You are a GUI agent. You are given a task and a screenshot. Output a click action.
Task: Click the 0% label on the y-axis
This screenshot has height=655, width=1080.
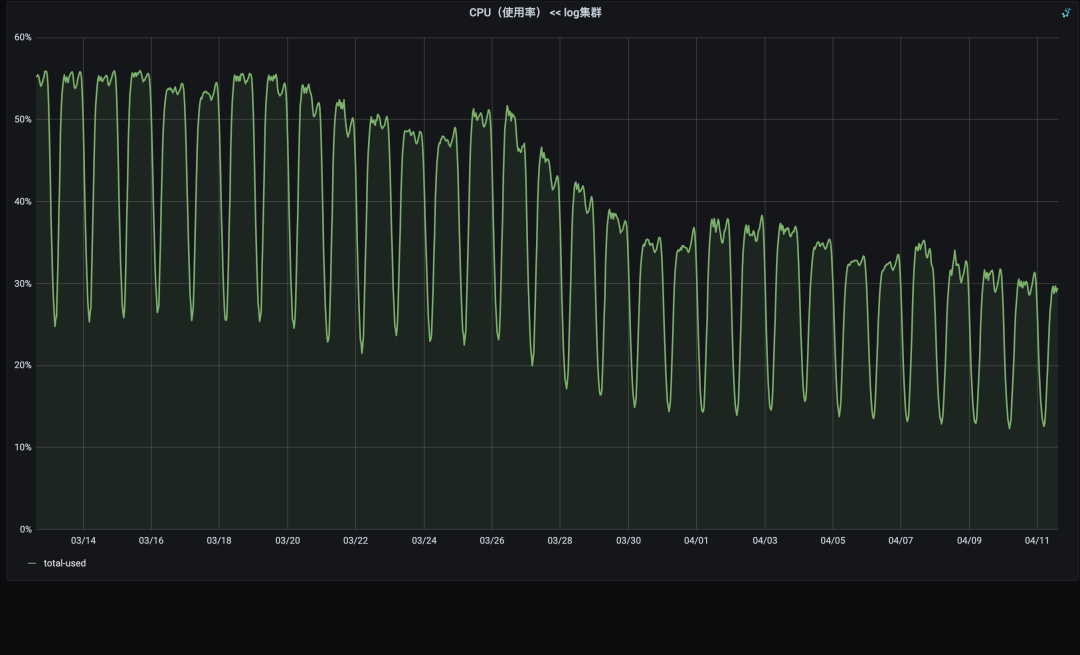pyautogui.click(x=25, y=530)
